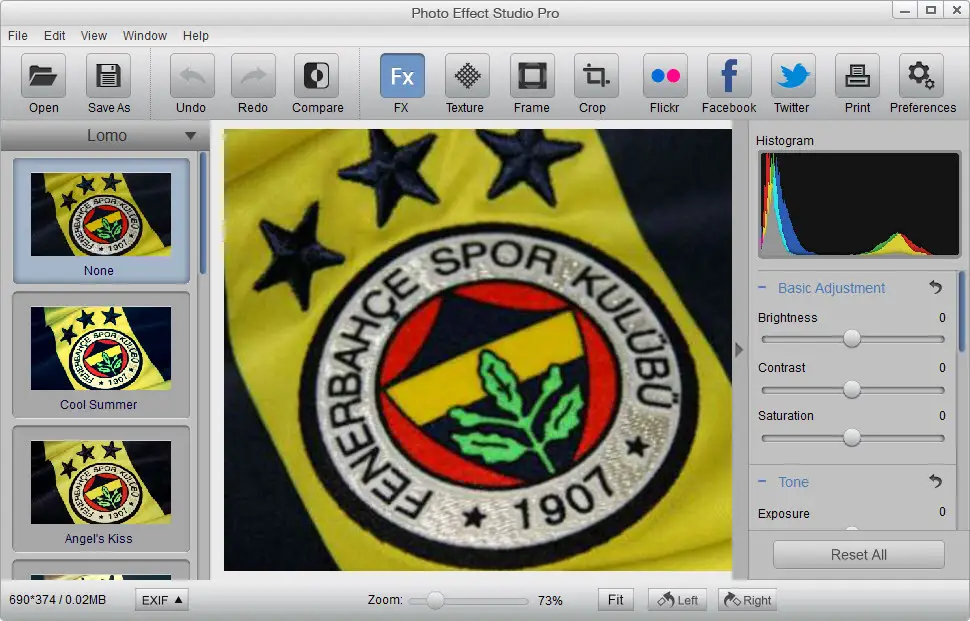Share to Twitter icon

tap(793, 76)
